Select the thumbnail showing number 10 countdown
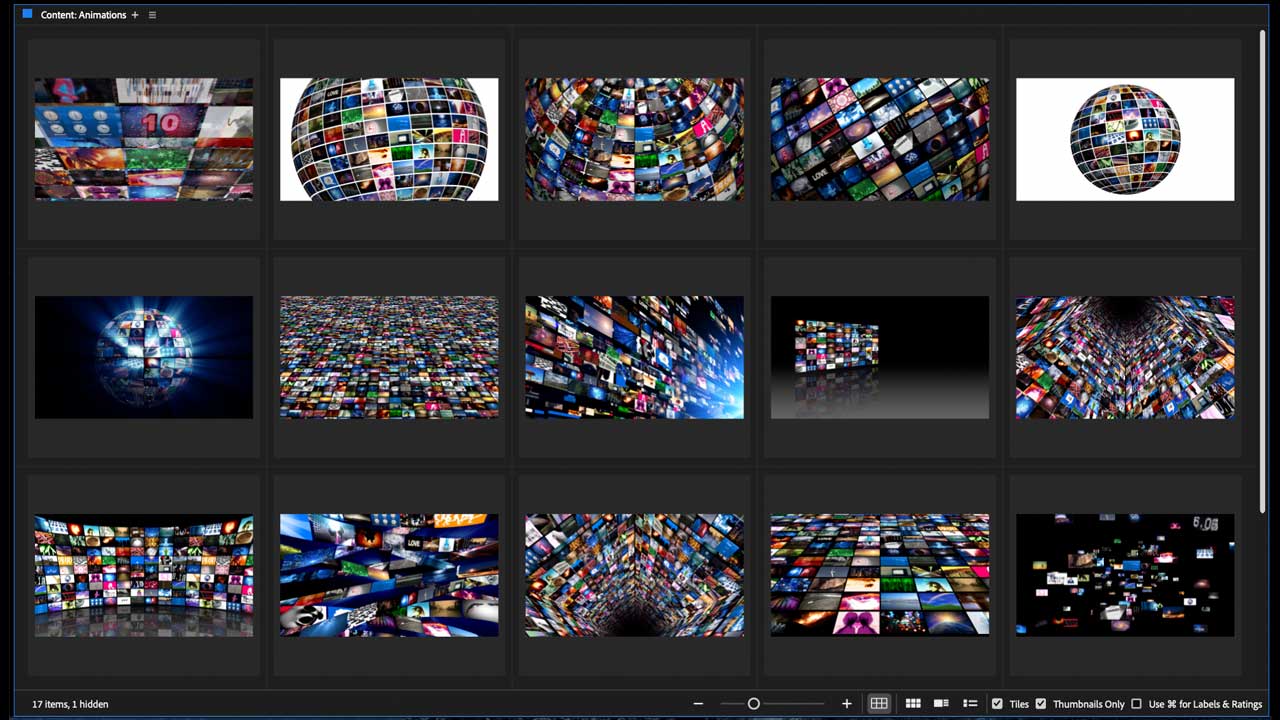Viewport: 1280px width, 720px height. point(144,139)
